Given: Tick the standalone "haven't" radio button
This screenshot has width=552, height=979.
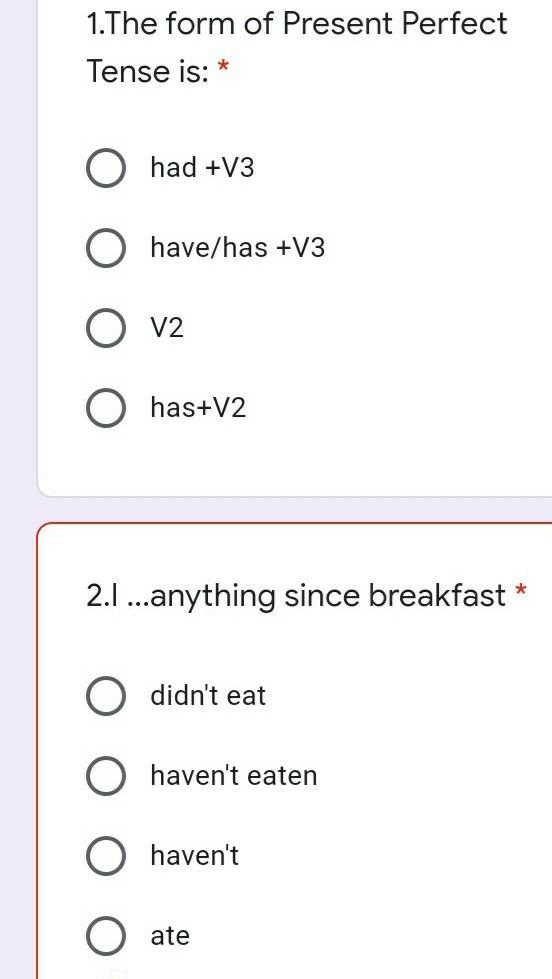Looking at the screenshot, I should [106, 855].
